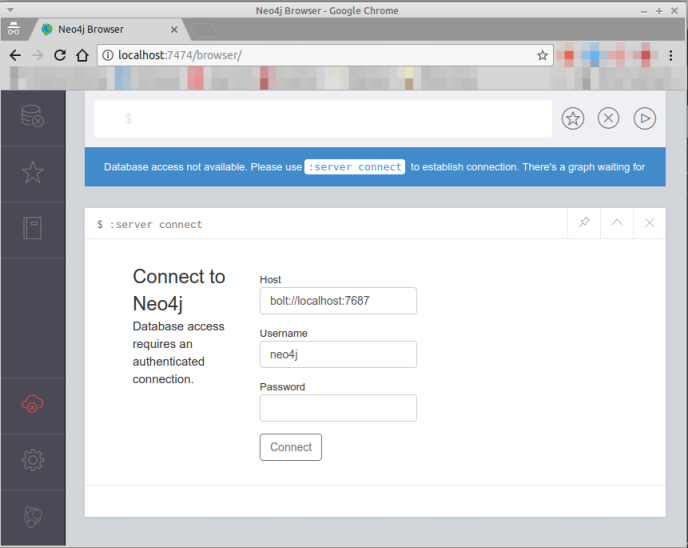Clear the editor with the X button

tap(608, 118)
